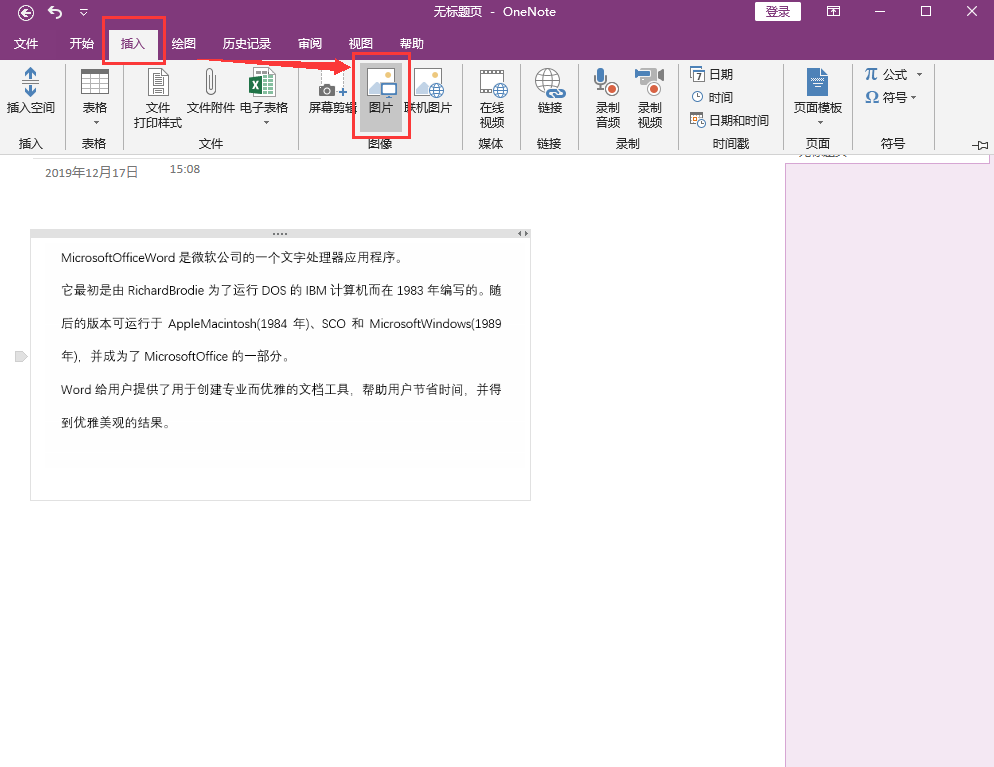Open the File (文件) tab
This screenshot has width=994, height=767.
point(26,44)
